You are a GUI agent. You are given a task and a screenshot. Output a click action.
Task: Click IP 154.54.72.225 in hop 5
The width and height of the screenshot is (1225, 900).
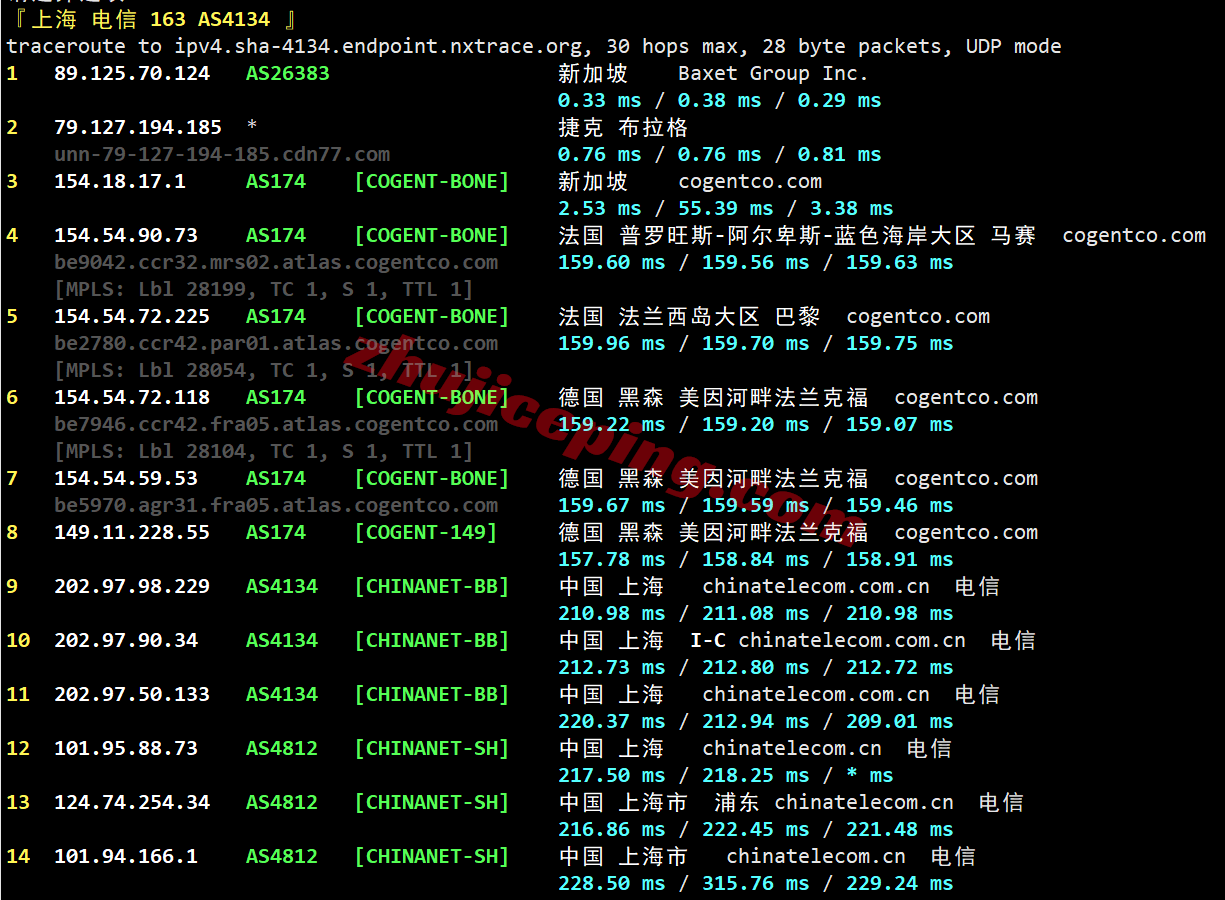(x=132, y=316)
